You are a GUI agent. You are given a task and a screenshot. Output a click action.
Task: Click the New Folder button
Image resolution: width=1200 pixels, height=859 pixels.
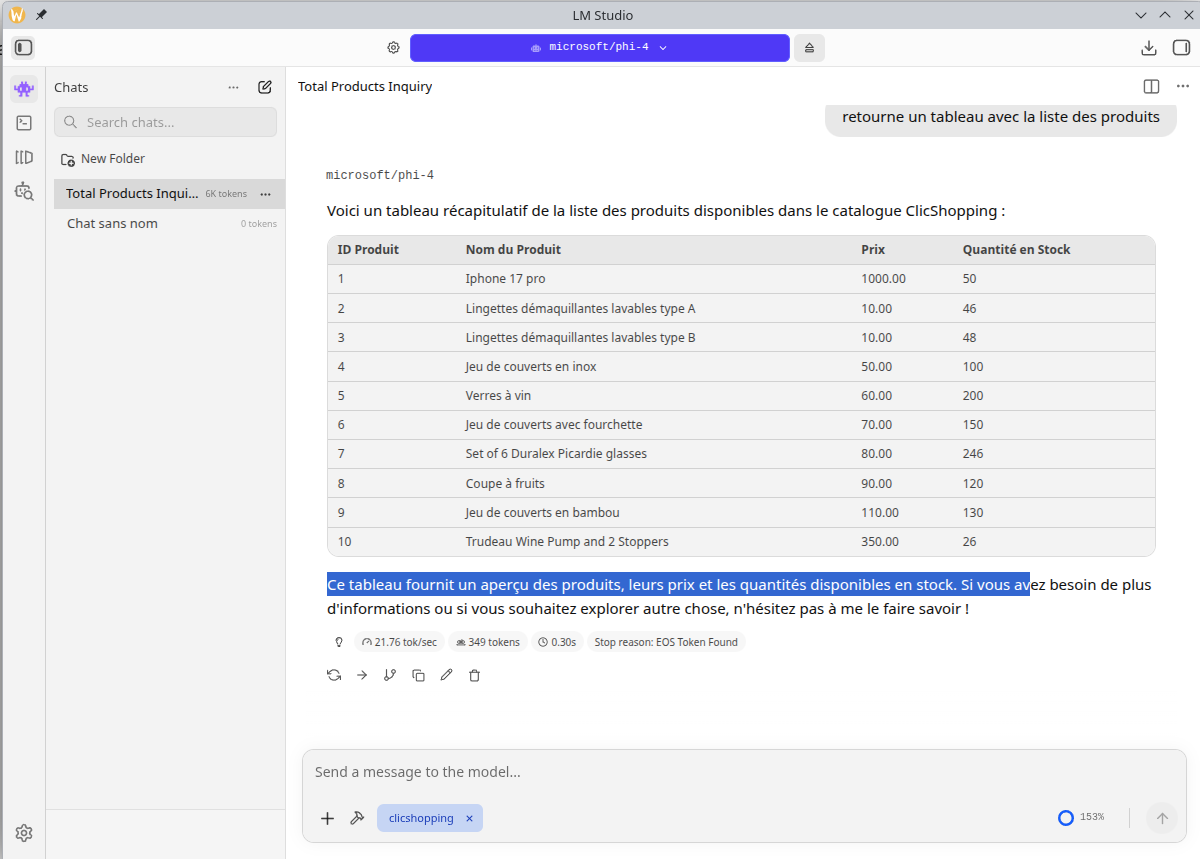(103, 159)
